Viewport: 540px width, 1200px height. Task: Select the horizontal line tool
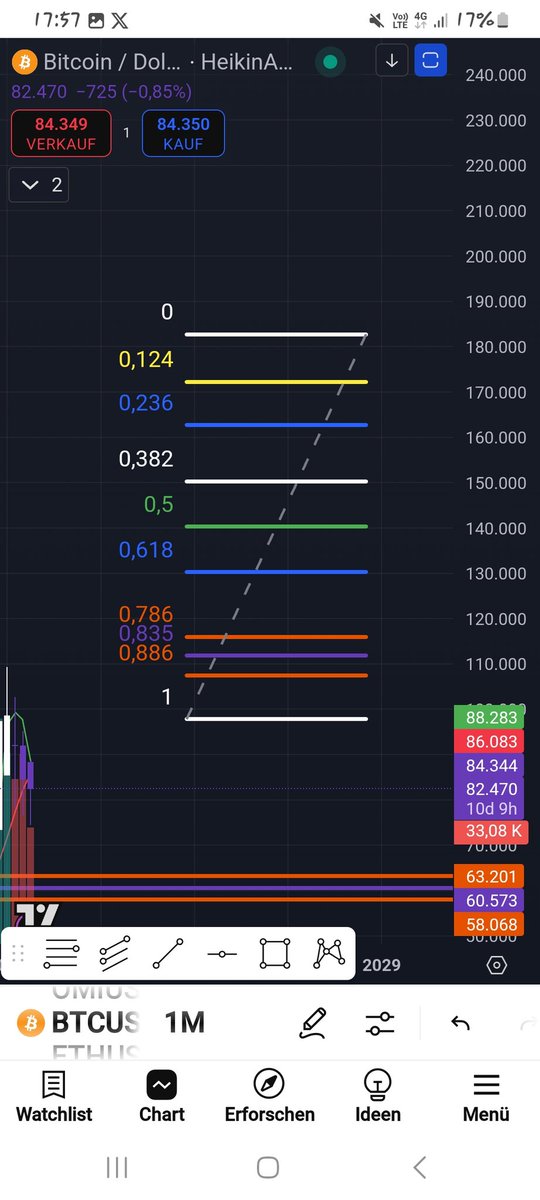coord(222,954)
